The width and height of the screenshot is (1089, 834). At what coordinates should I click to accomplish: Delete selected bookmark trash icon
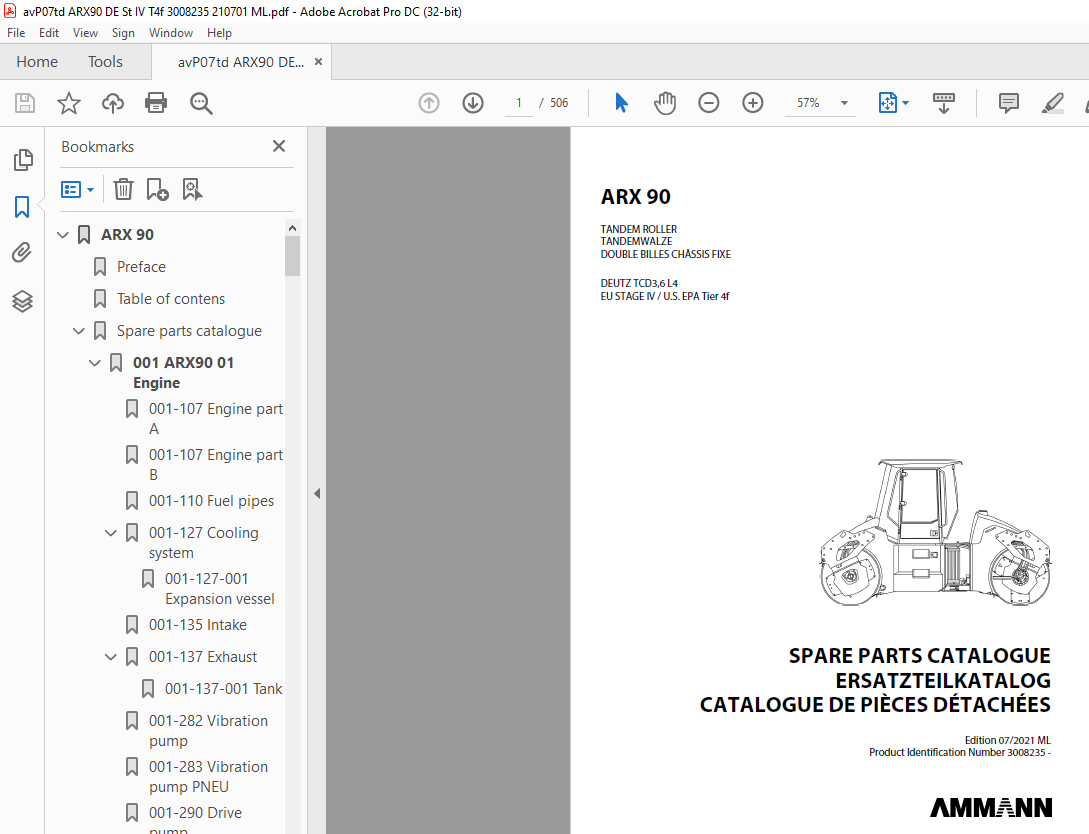(123, 190)
